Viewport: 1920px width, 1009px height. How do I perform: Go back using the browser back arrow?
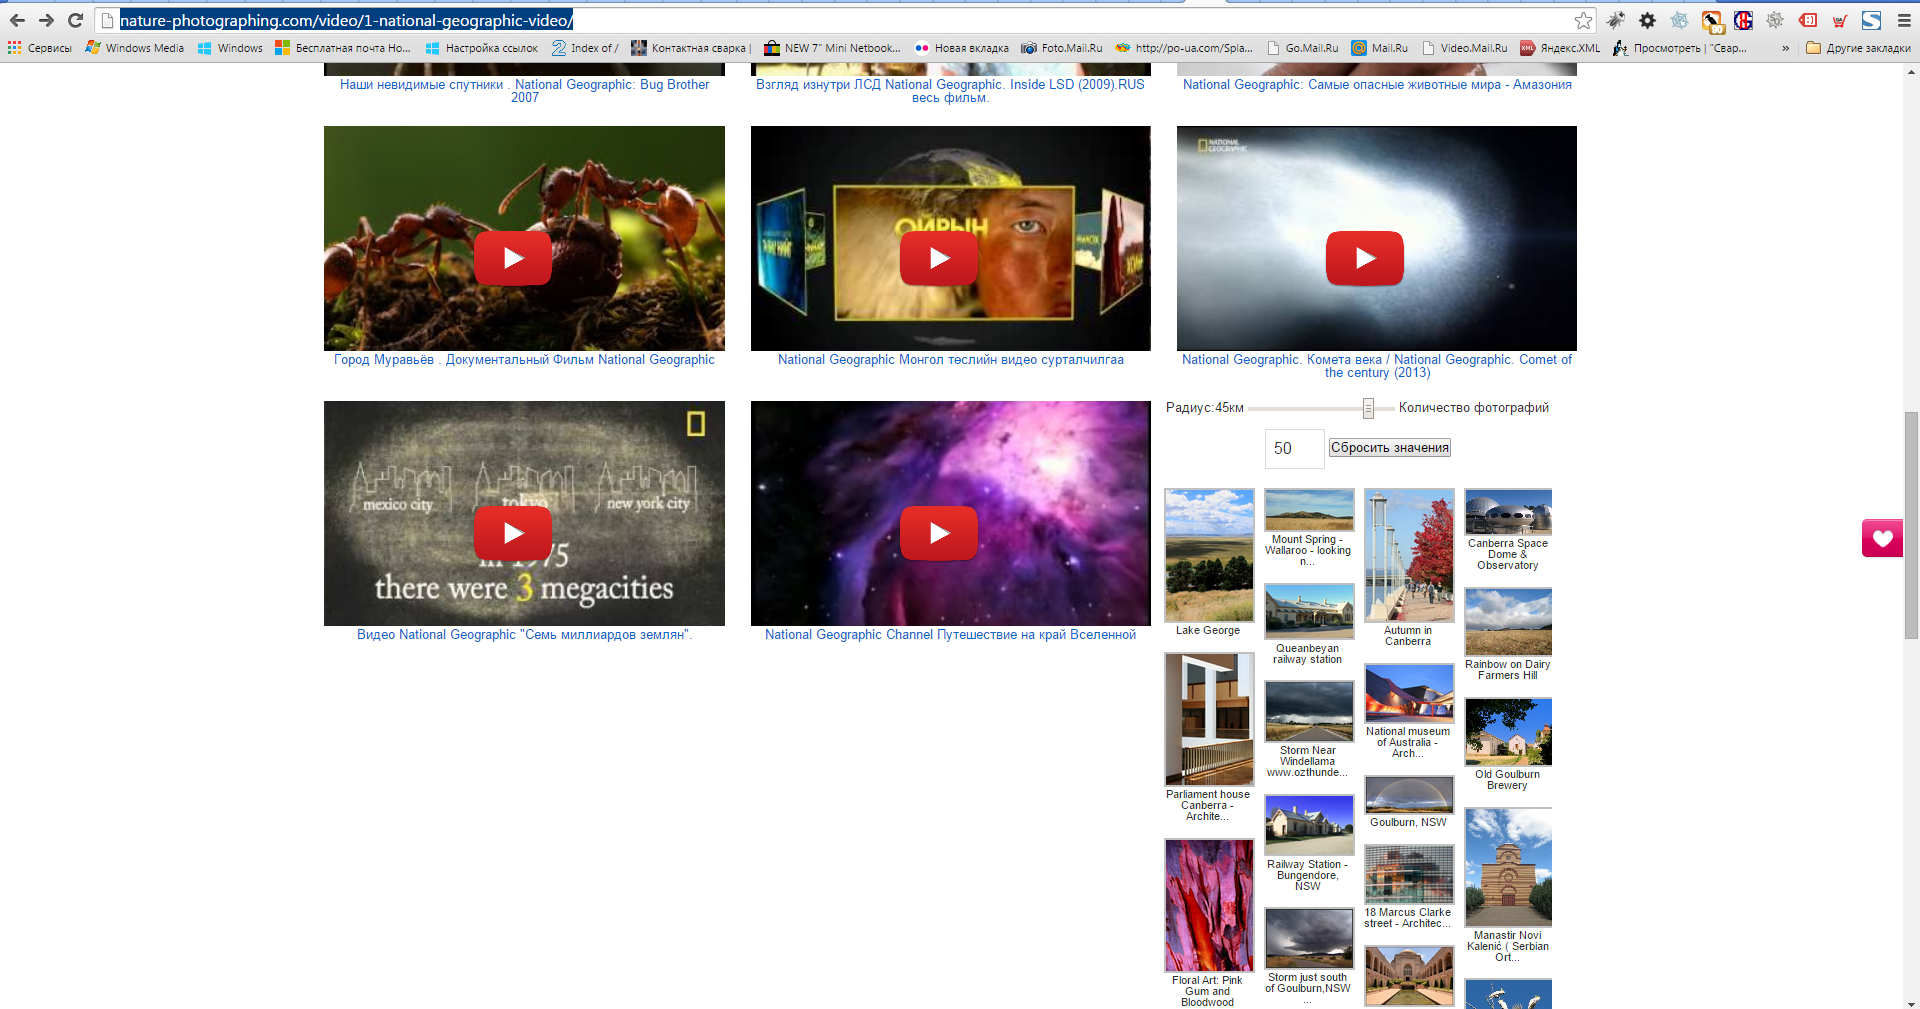pyautogui.click(x=17, y=20)
